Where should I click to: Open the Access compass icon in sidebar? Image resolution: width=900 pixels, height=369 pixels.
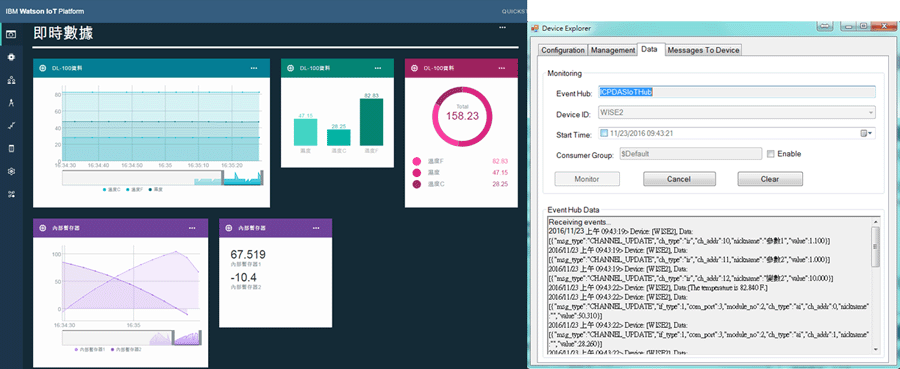click(11, 103)
